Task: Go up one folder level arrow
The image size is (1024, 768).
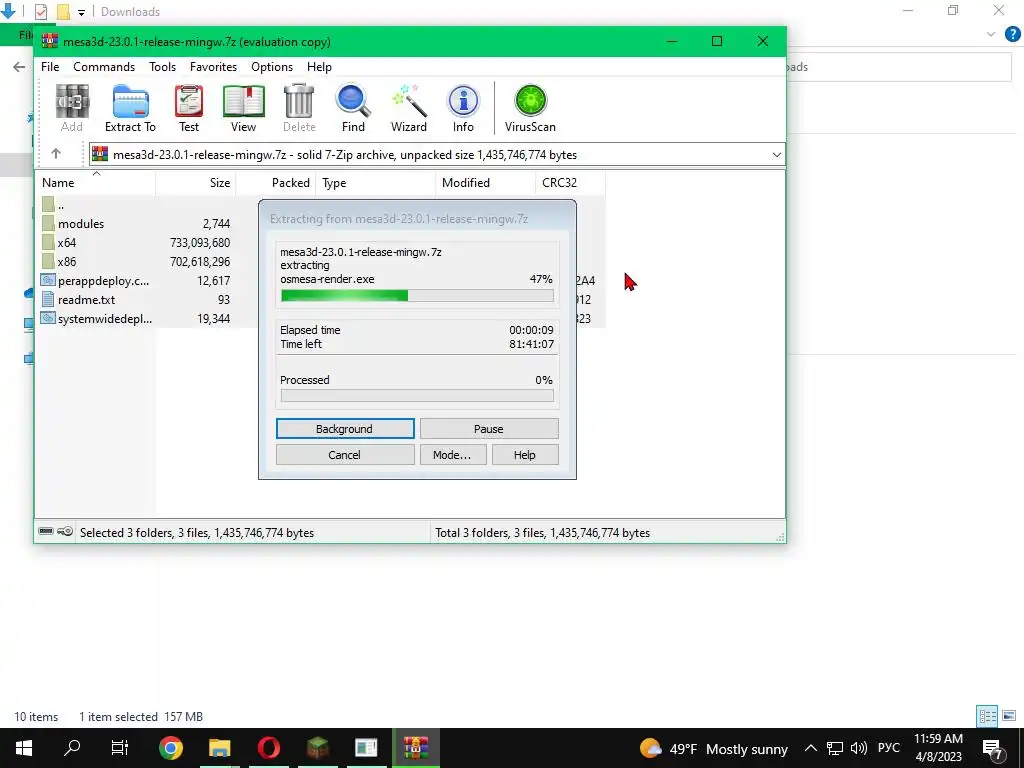Action: pyautogui.click(x=56, y=154)
